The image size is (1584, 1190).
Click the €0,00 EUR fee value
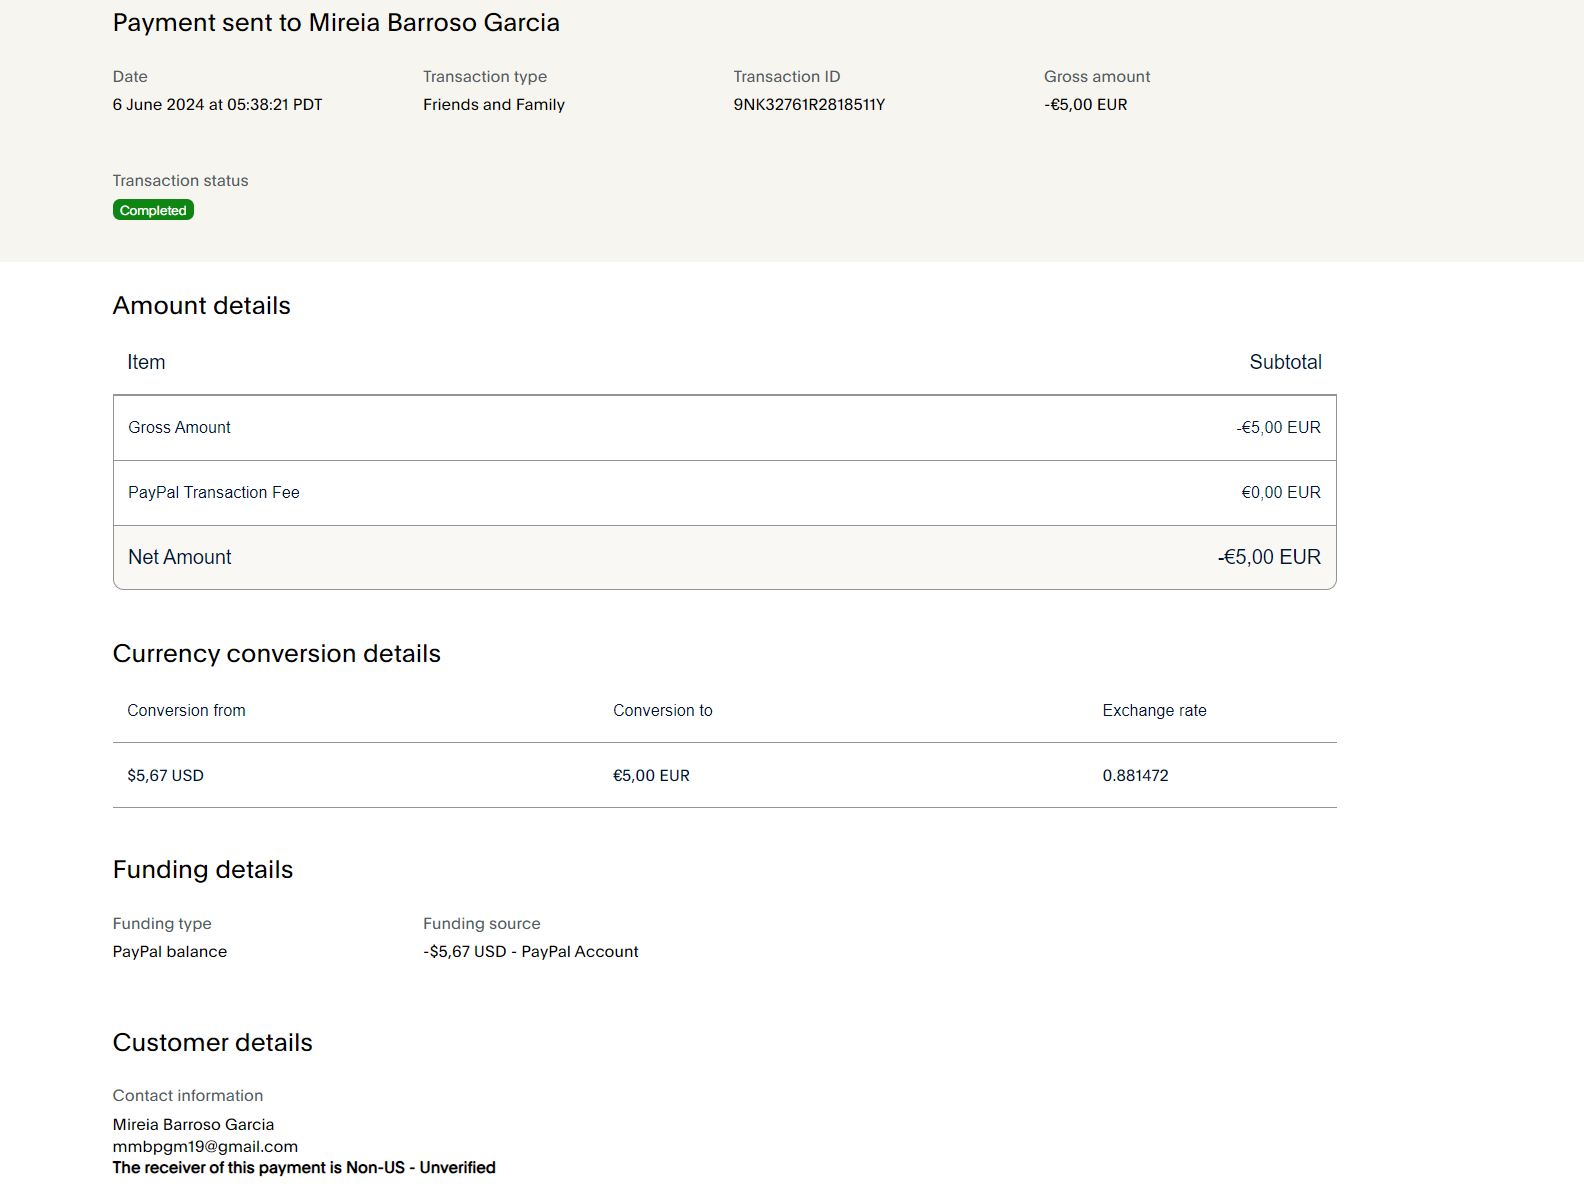click(x=1280, y=492)
